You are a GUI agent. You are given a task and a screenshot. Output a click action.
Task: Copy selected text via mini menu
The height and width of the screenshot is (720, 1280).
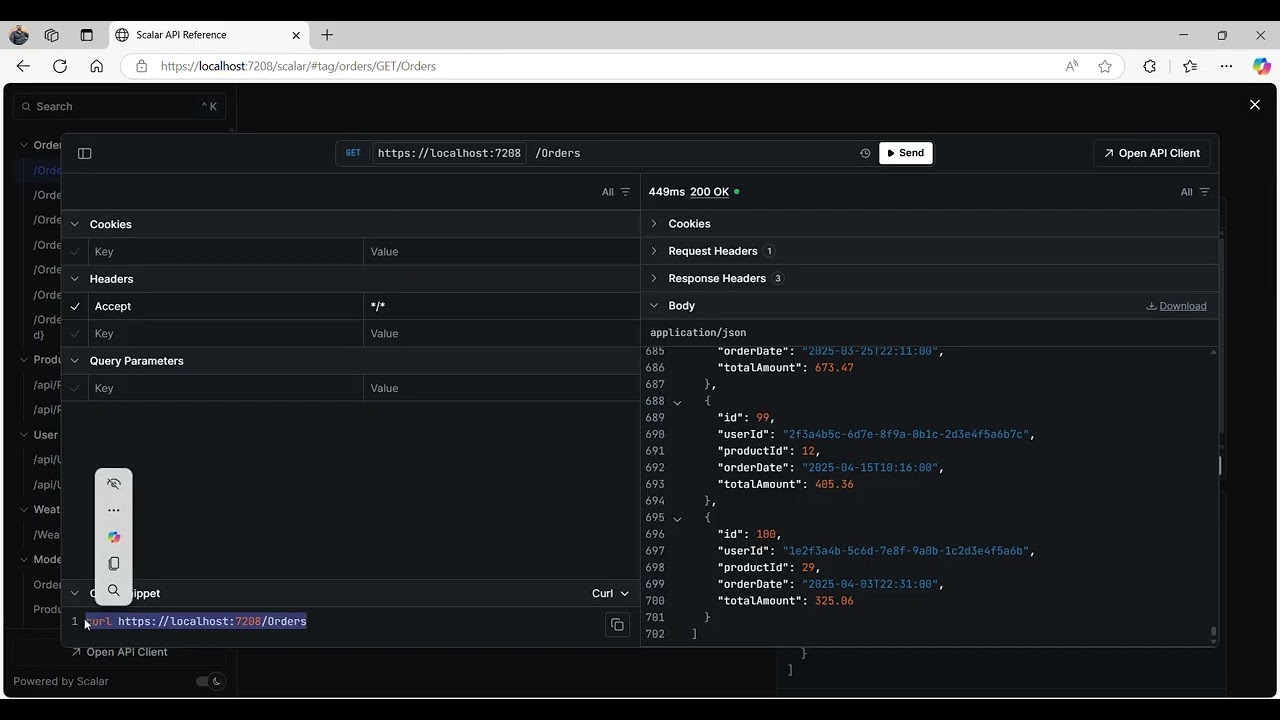114,564
